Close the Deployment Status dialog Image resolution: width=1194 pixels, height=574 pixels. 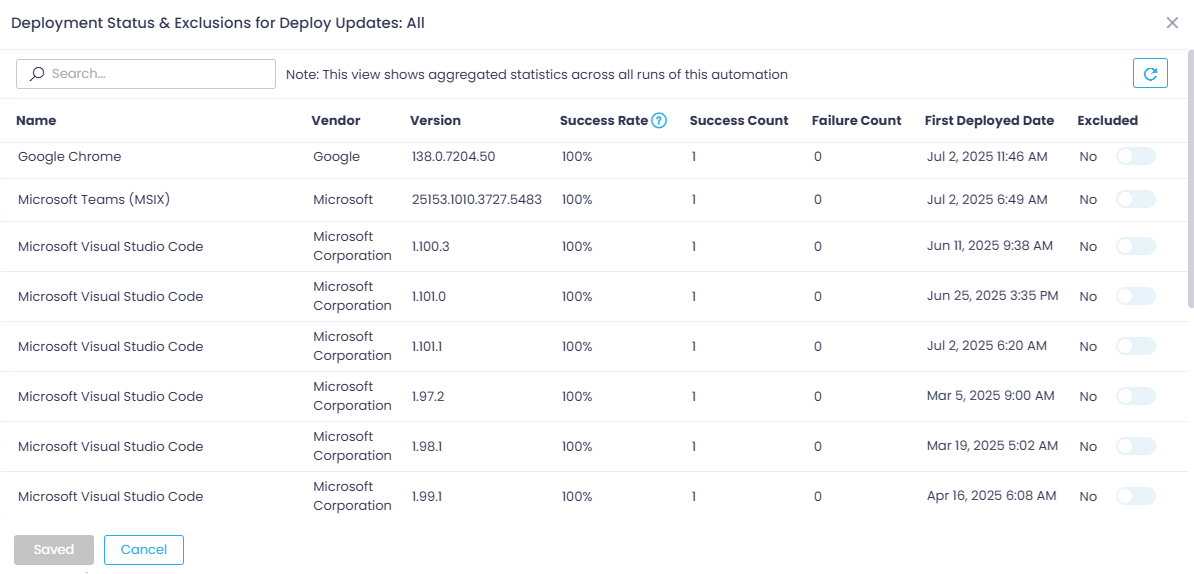(x=1173, y=23)
